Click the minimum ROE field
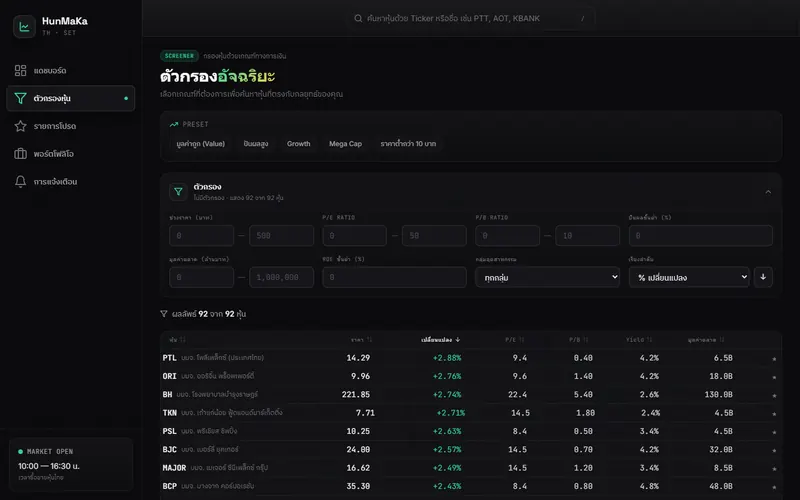The width and height of the screenshot is (800, 500). click(x=394, y=277)
